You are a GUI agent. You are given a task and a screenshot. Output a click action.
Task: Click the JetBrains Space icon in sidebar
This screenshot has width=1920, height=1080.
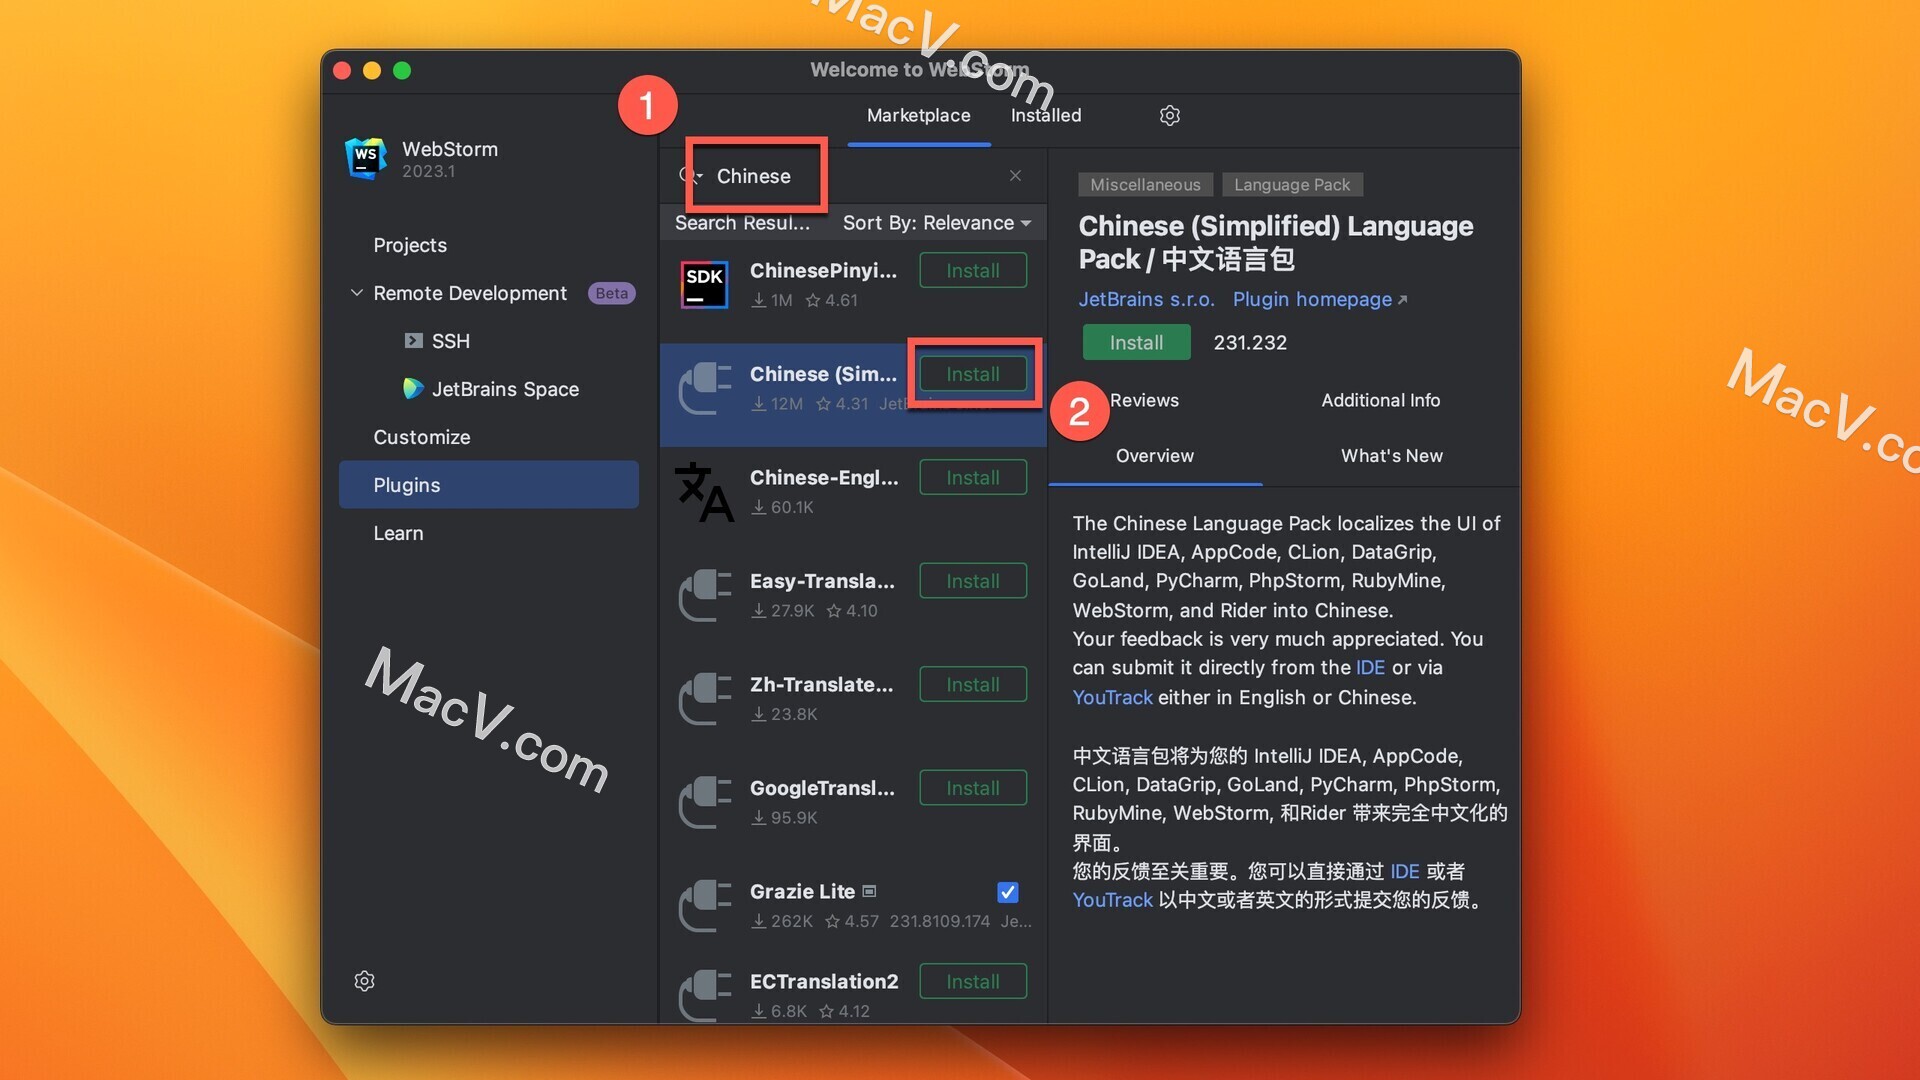pyautogui.click(x=410, y=389)
